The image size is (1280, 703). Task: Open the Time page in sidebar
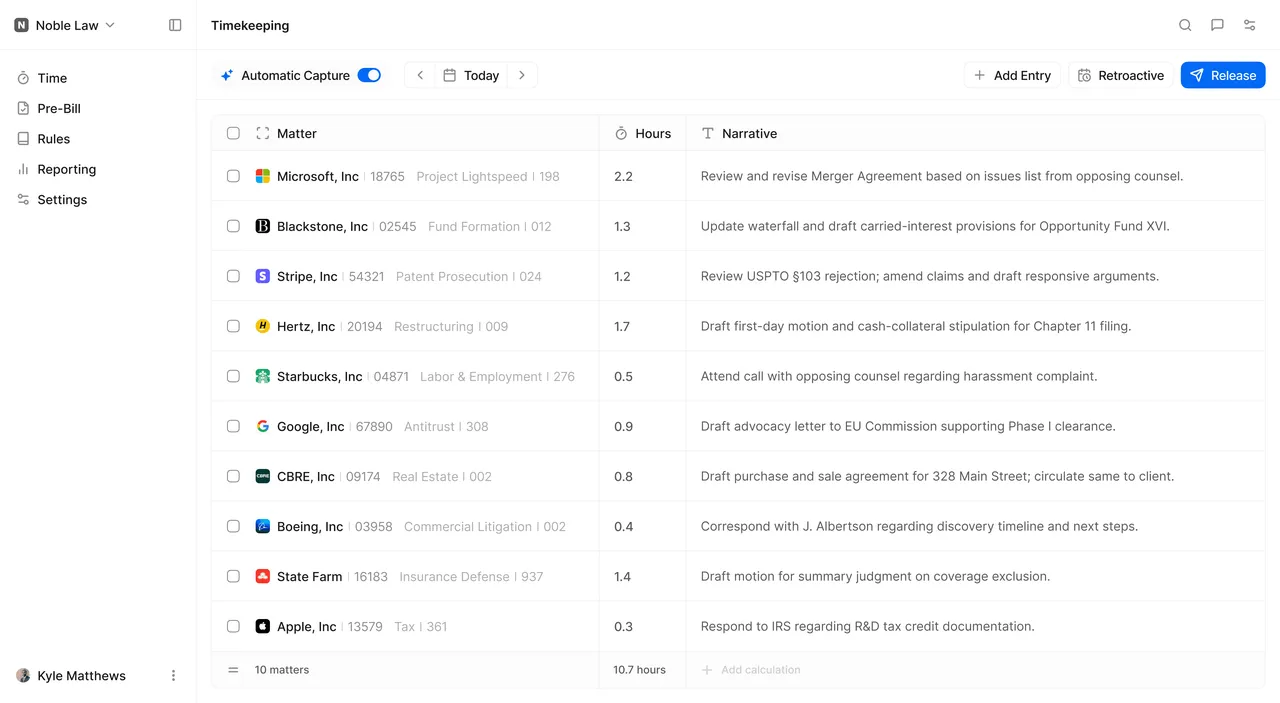(98, 78)
